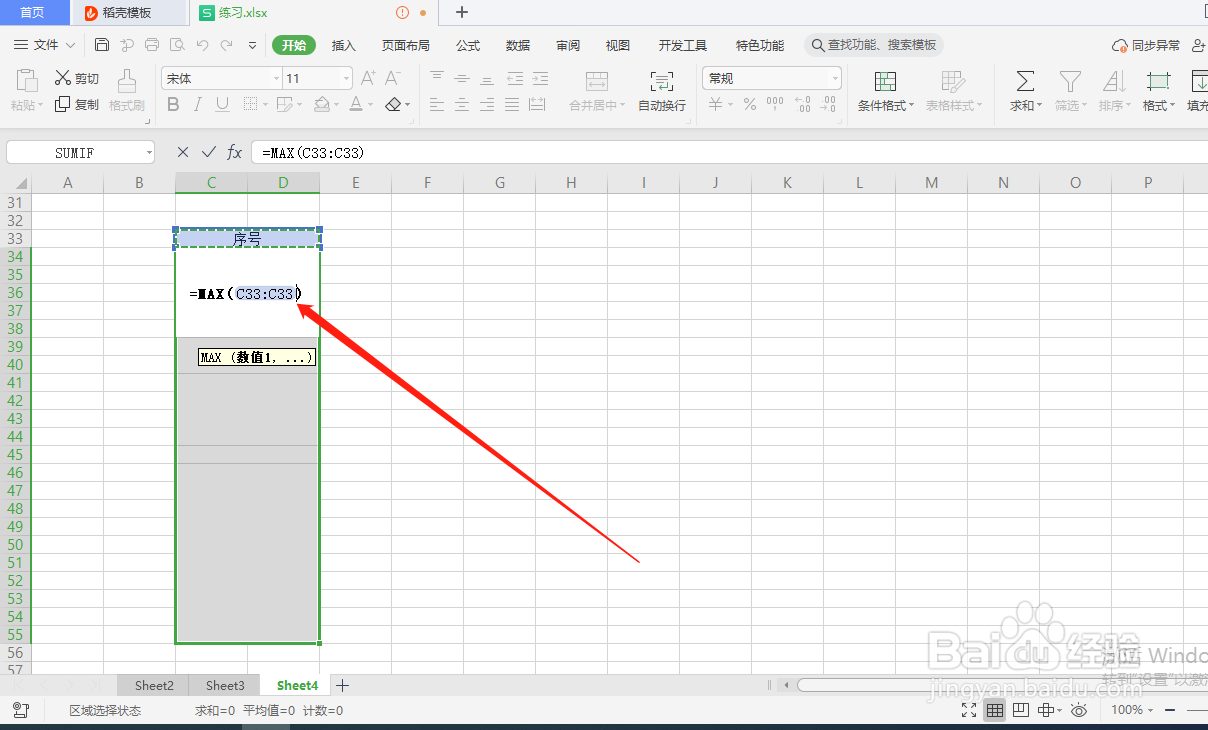Viewport: 1208px width, 730px height.
Task: Click the Increase decimal places icon
Action: (802, 104)
